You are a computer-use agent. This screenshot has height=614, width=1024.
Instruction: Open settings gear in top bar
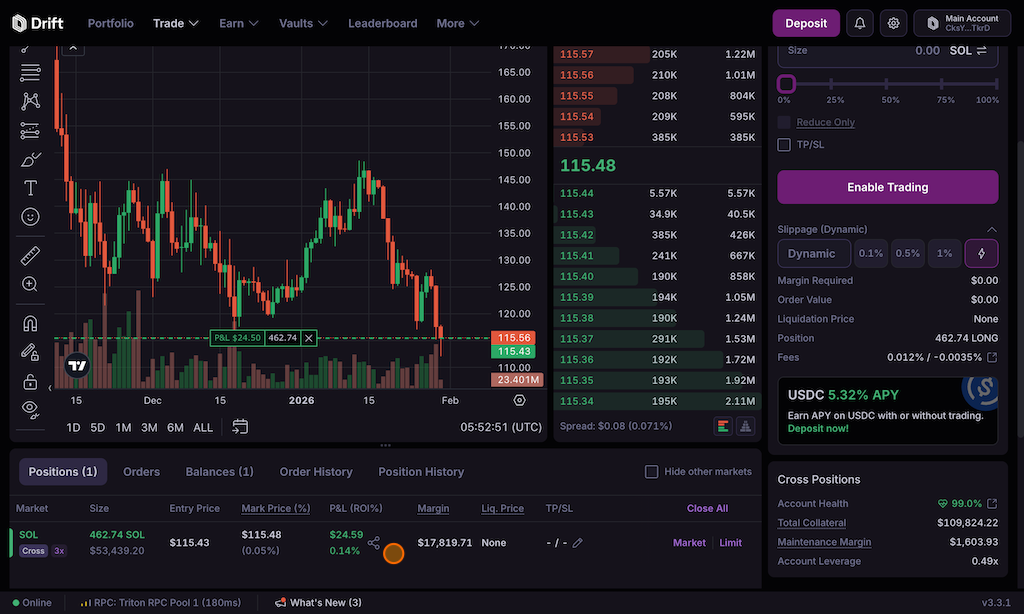click(894, 23)
